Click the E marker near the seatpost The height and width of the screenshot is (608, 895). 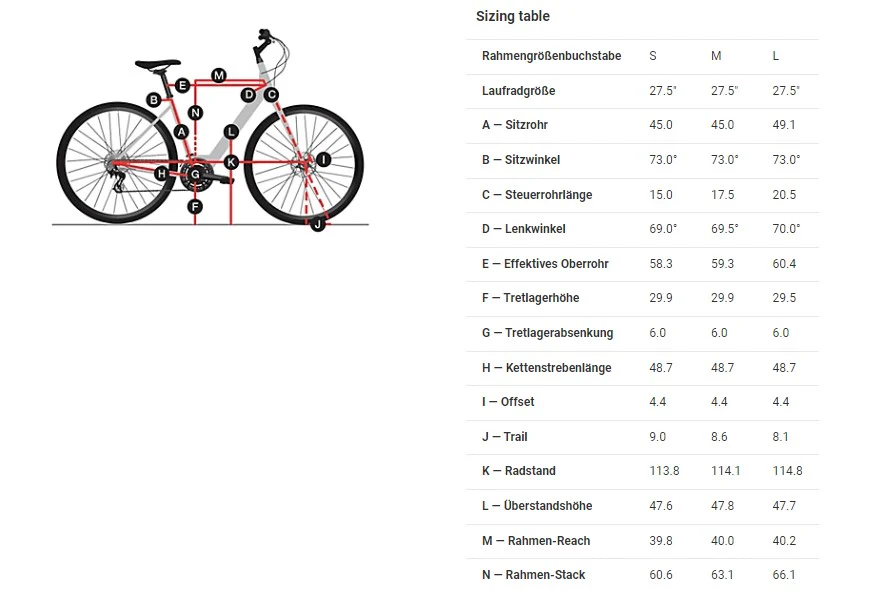[182, 86]
